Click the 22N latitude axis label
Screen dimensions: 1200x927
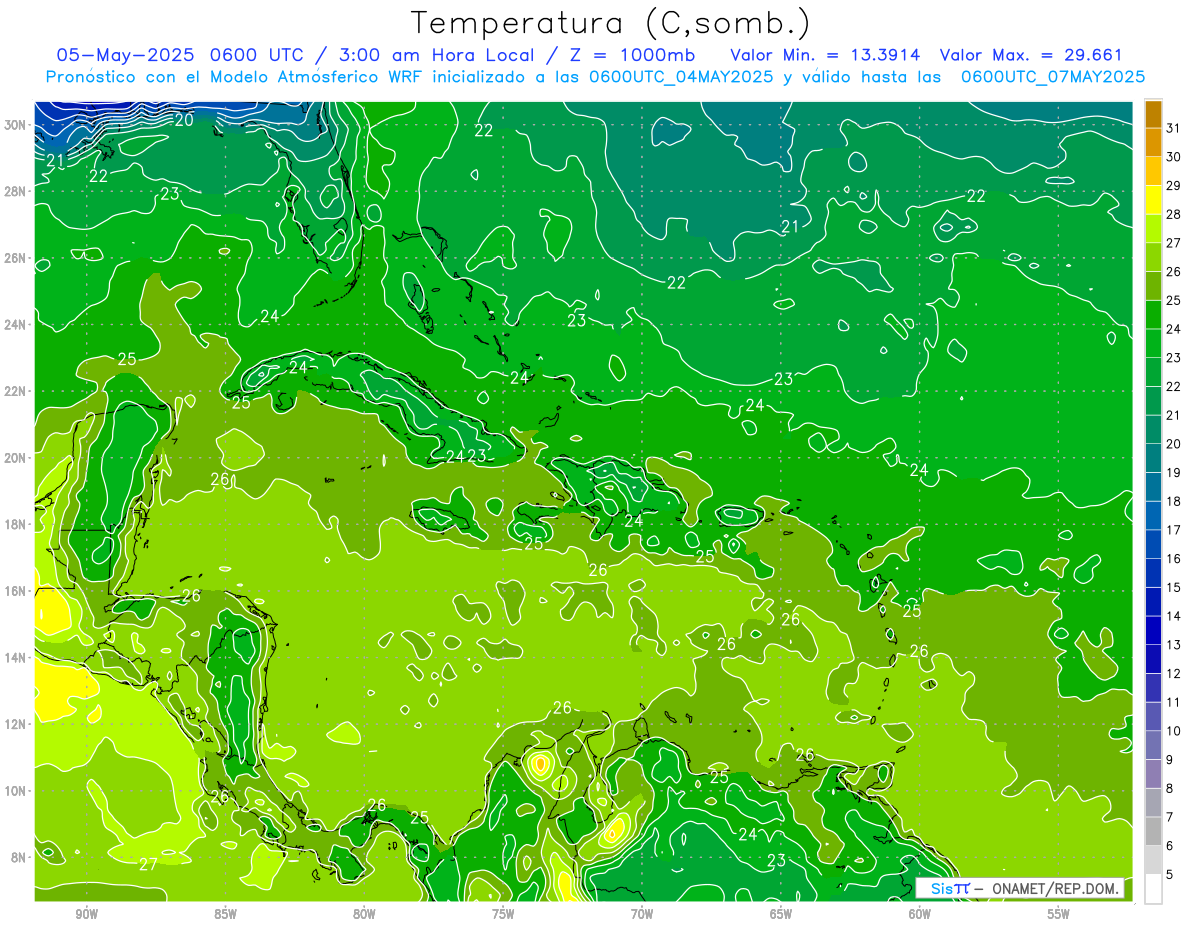click(15, 391)
